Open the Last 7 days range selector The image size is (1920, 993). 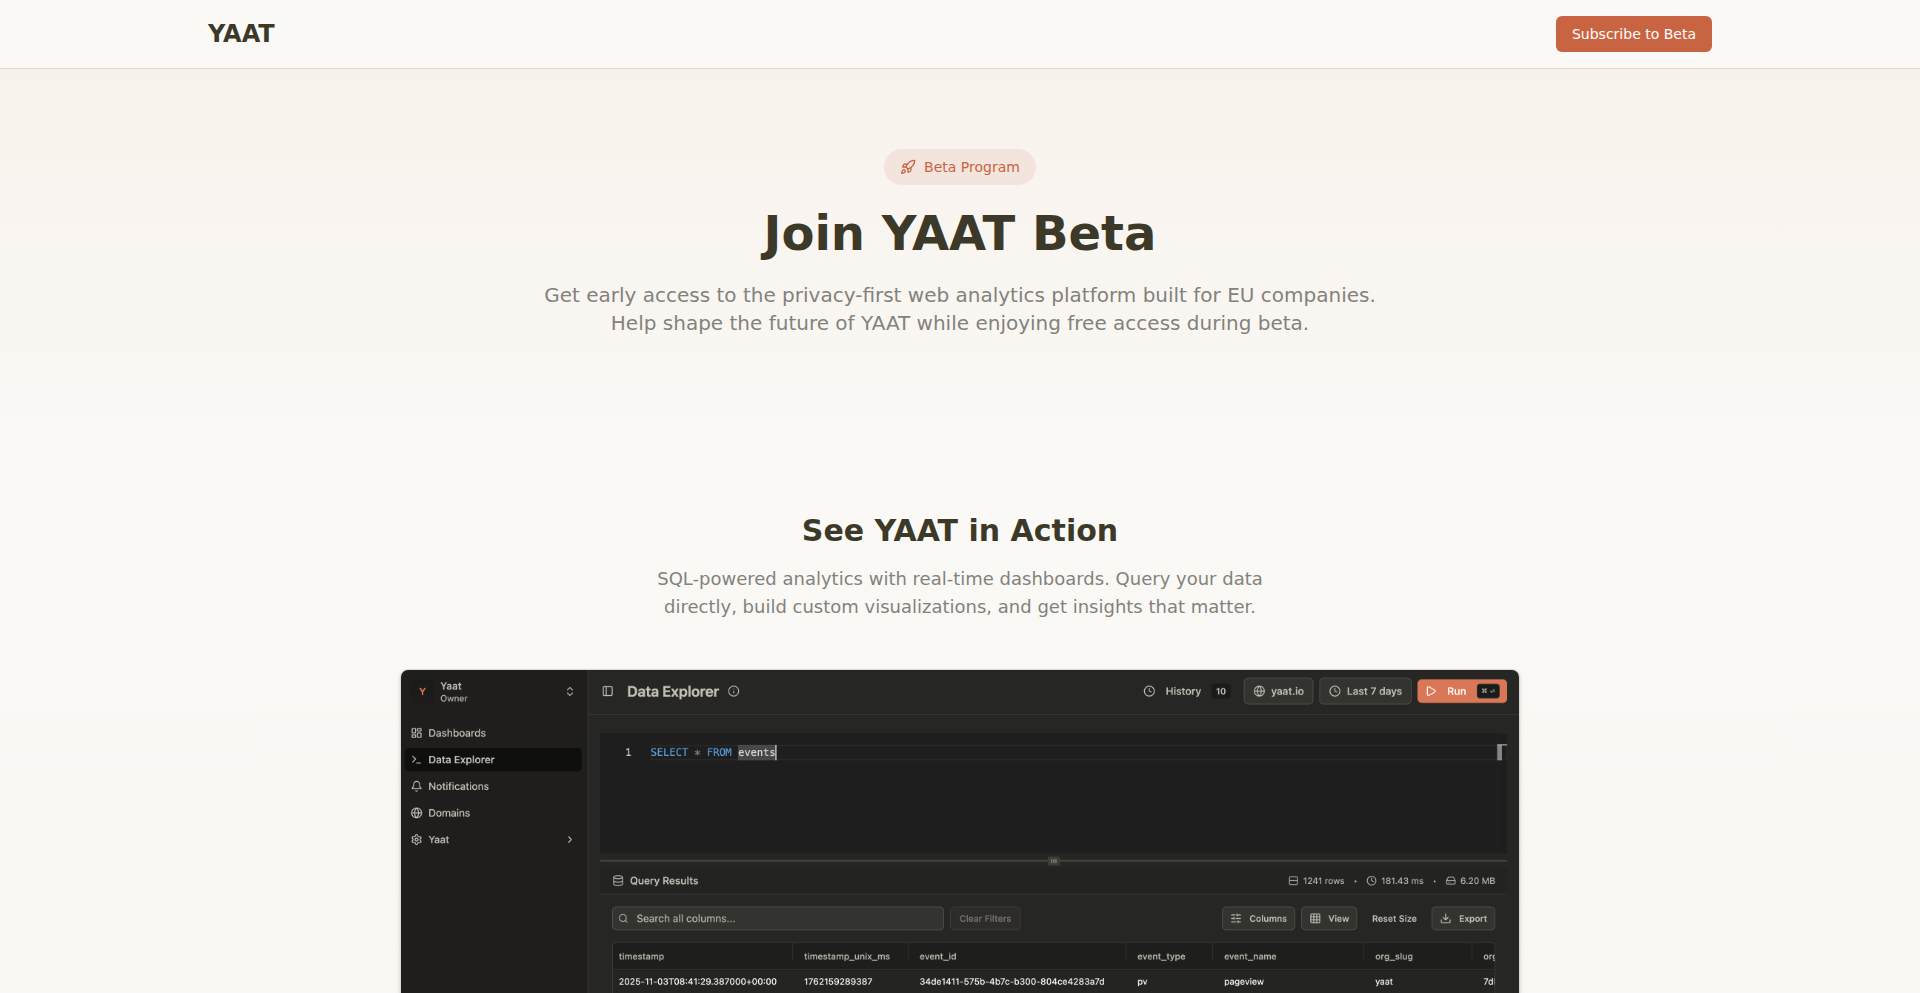click(1364, 691)
